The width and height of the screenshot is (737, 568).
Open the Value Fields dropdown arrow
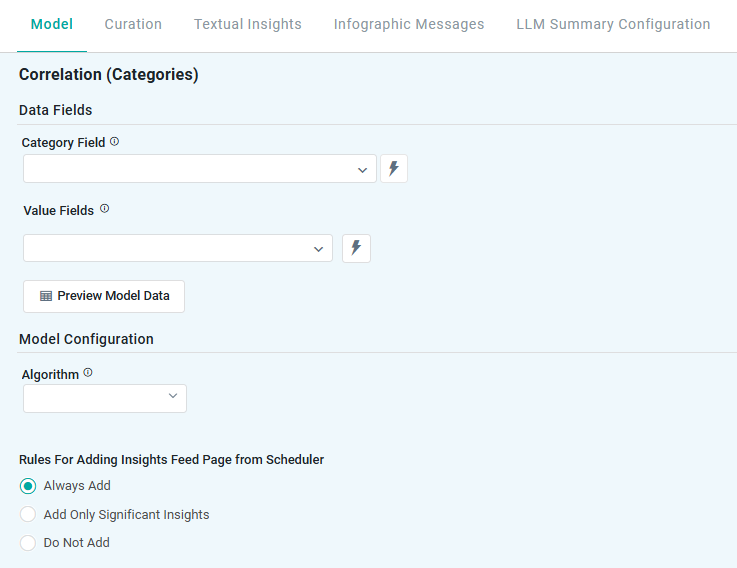click(318, 248)
